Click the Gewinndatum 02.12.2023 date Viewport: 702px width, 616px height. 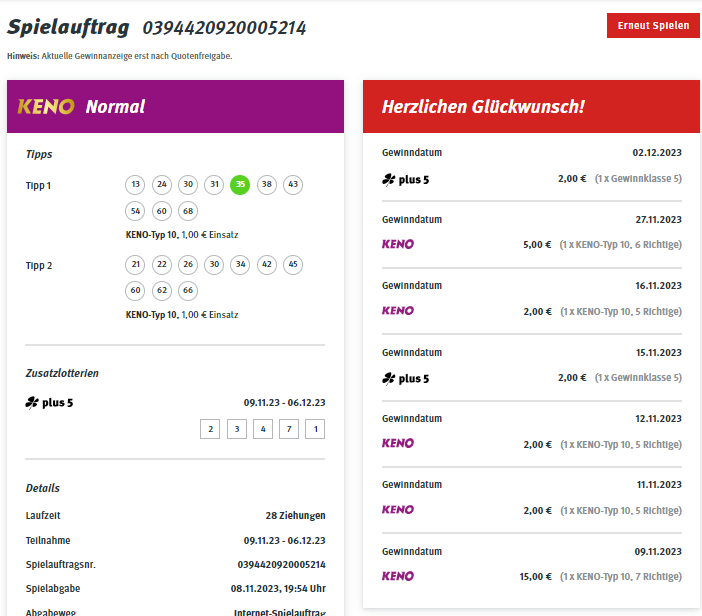pos(657,153)
